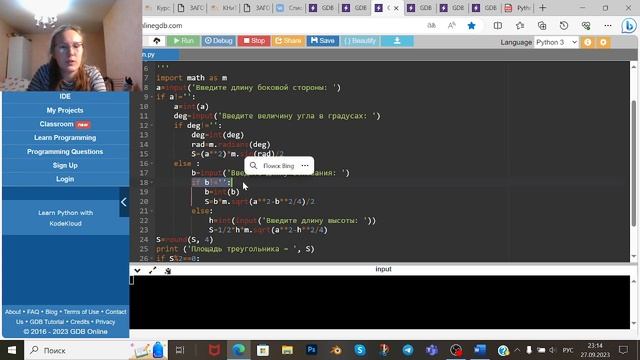Viewport: 640px width, 360px height.
Task: Click the Login link
Action: coord(65,179)
